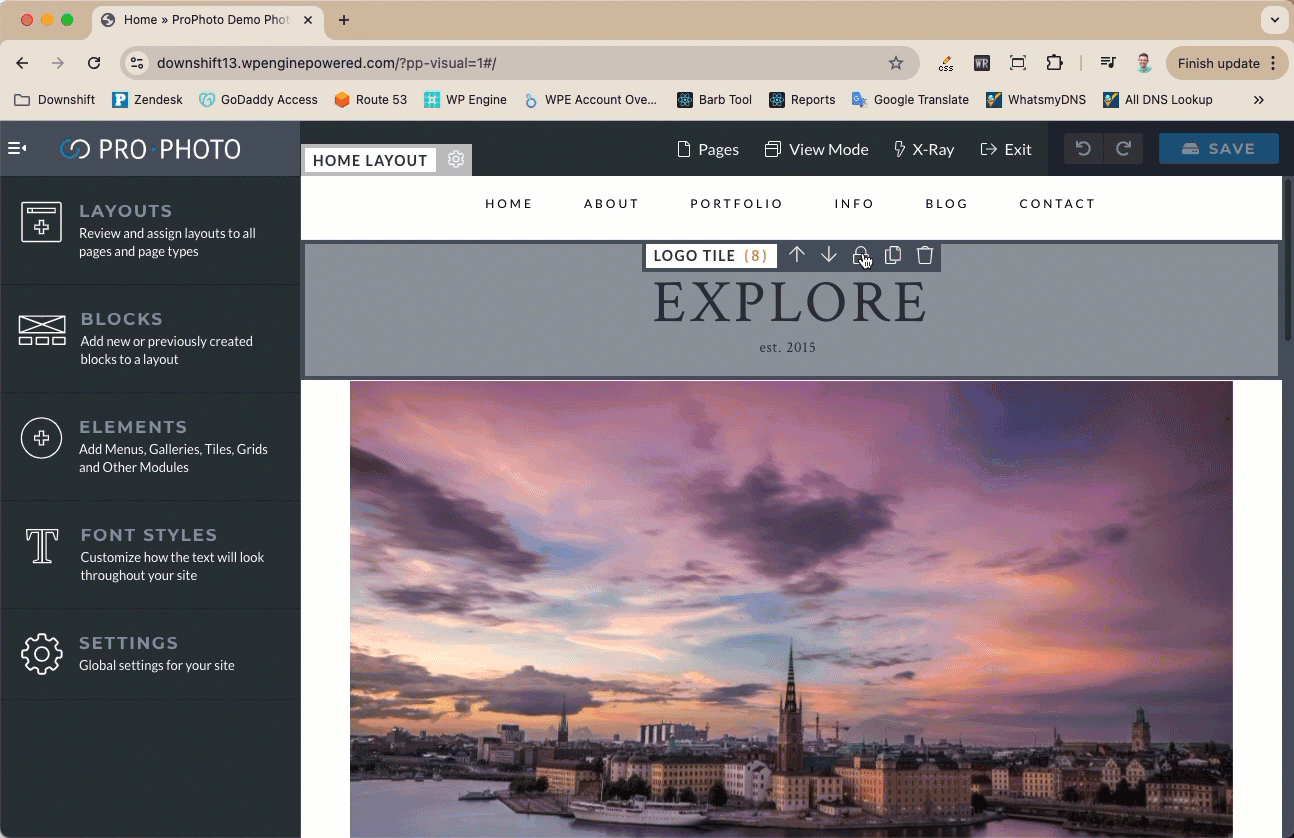Viewport: 1294px width, 838px height.
Task: Select the 'est. 2015' tagline text
Action: click(x=788, y=348)
